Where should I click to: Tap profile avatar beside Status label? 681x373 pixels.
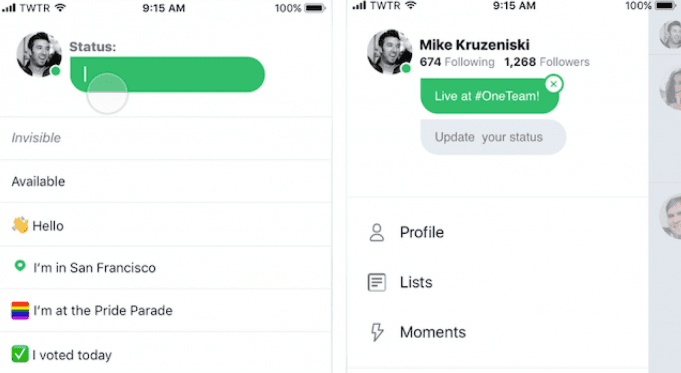tap(39, 54)
